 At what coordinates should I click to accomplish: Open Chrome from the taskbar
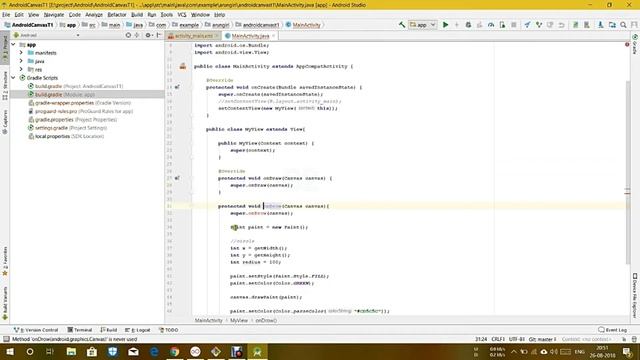174,351
